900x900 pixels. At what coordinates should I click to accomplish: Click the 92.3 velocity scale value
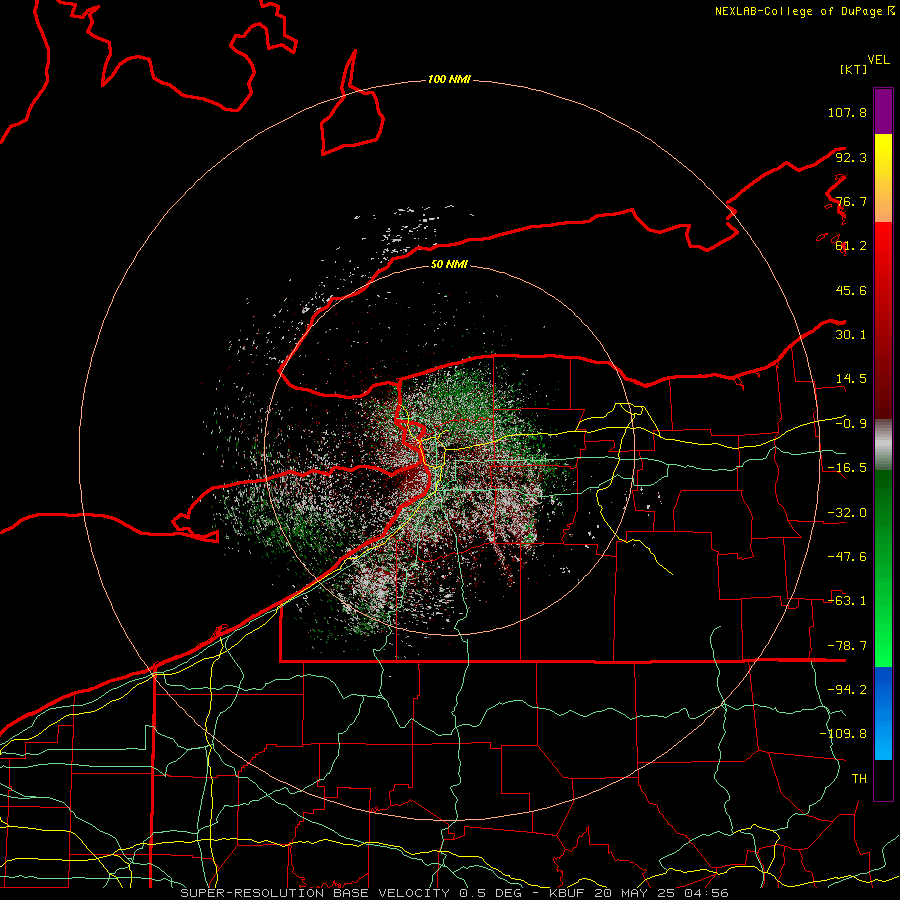(x=851, y=157)
